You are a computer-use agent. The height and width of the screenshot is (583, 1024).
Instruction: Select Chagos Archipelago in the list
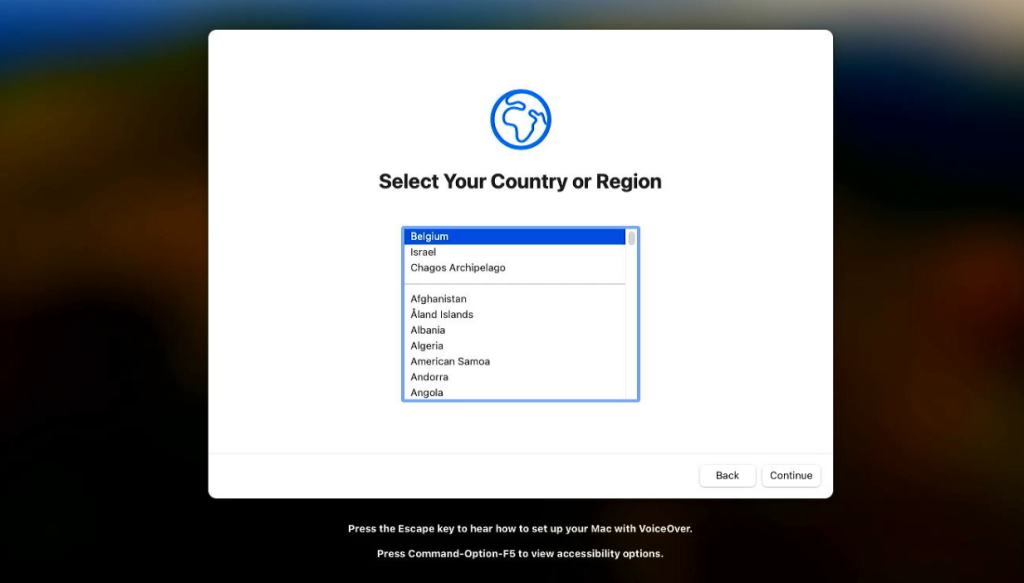pos(515,268)
